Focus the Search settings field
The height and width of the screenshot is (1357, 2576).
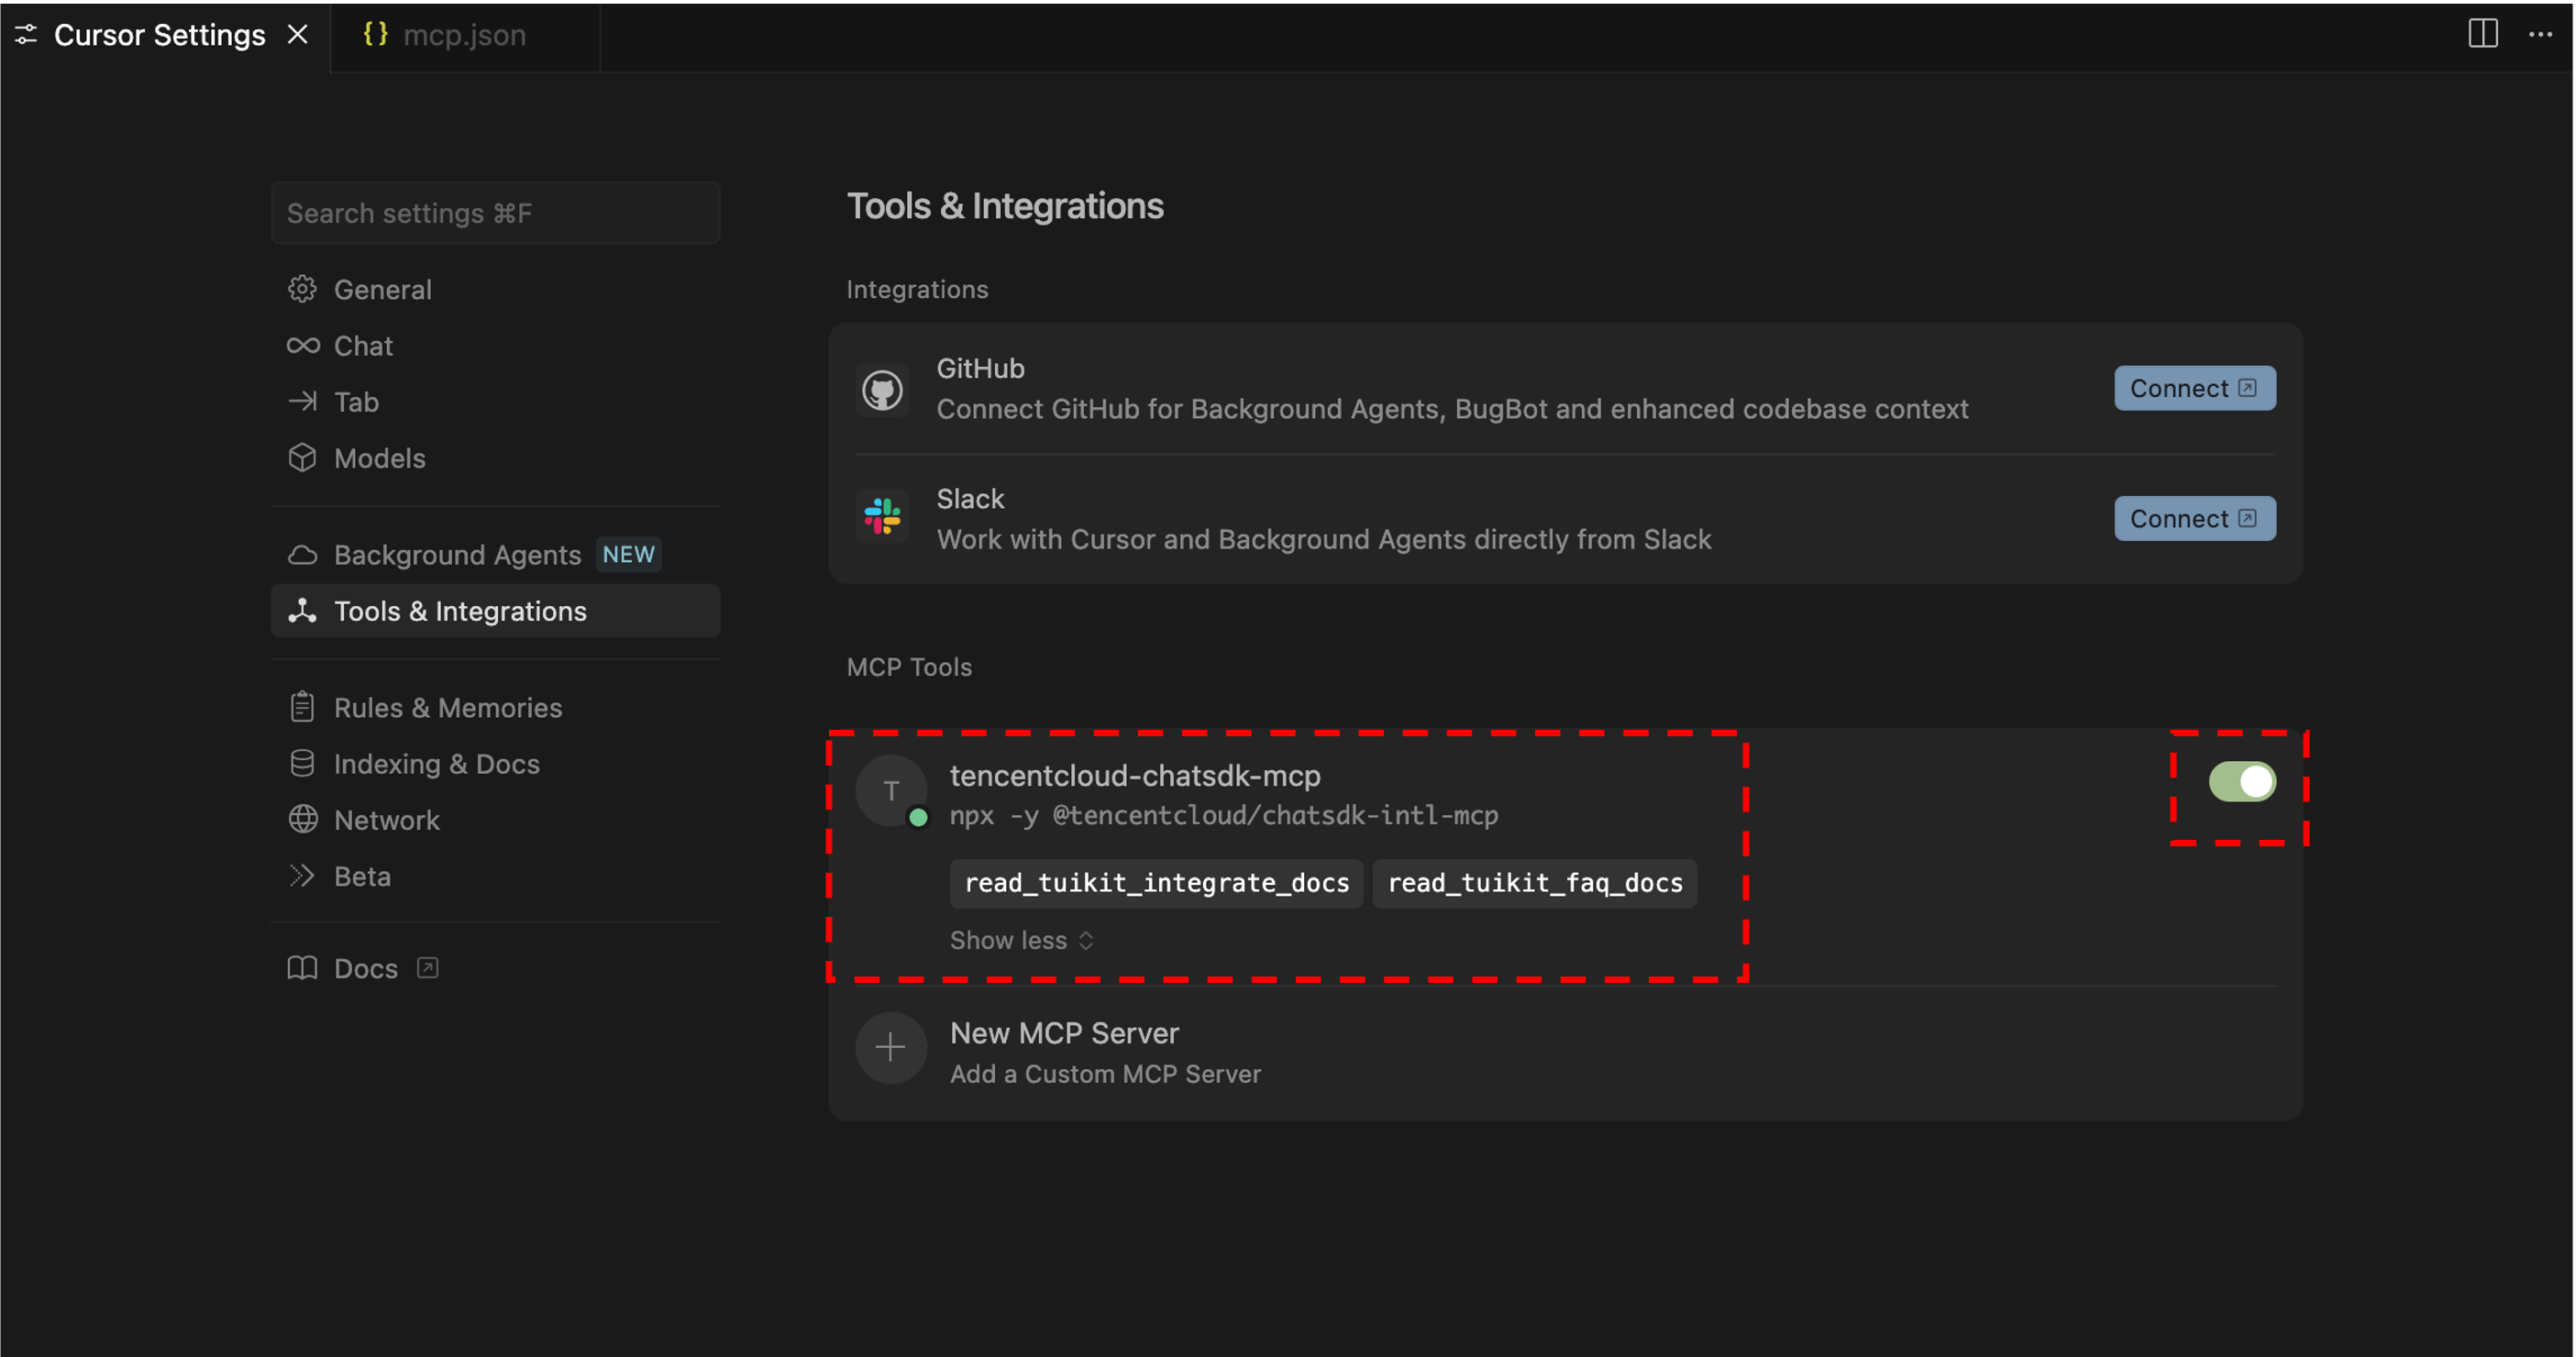(x=495, y=213)
